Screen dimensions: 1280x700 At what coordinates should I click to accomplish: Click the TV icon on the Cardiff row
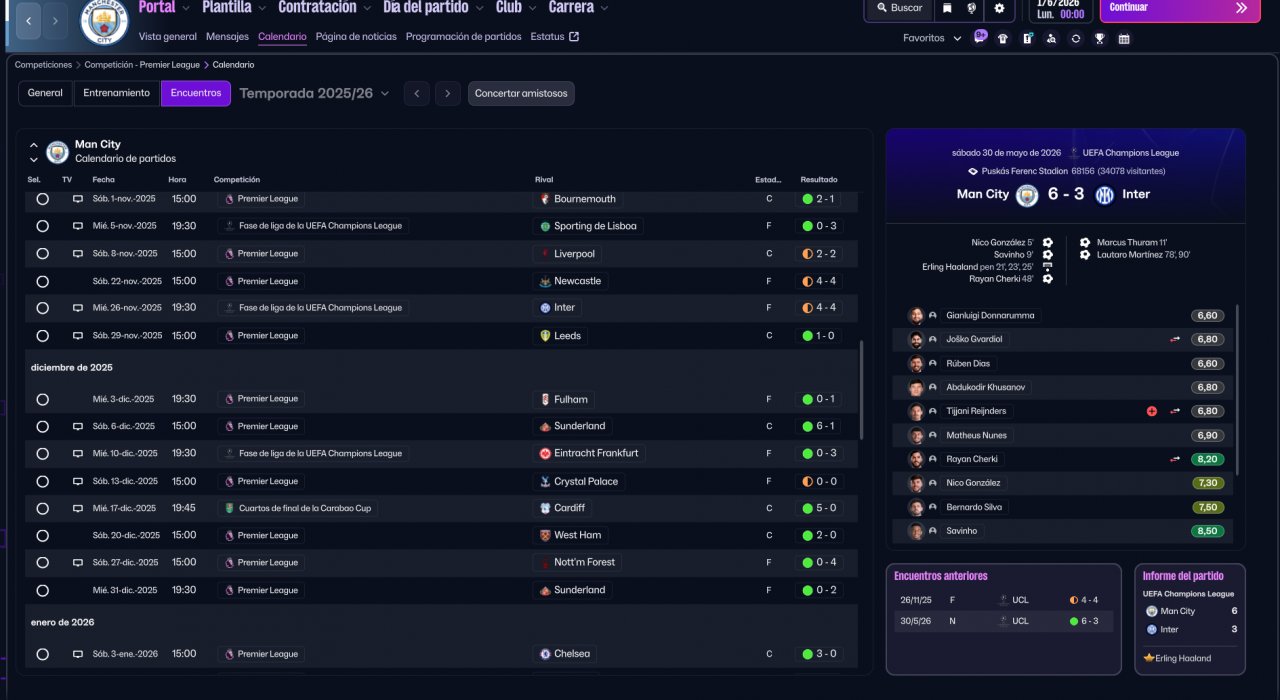78,508
